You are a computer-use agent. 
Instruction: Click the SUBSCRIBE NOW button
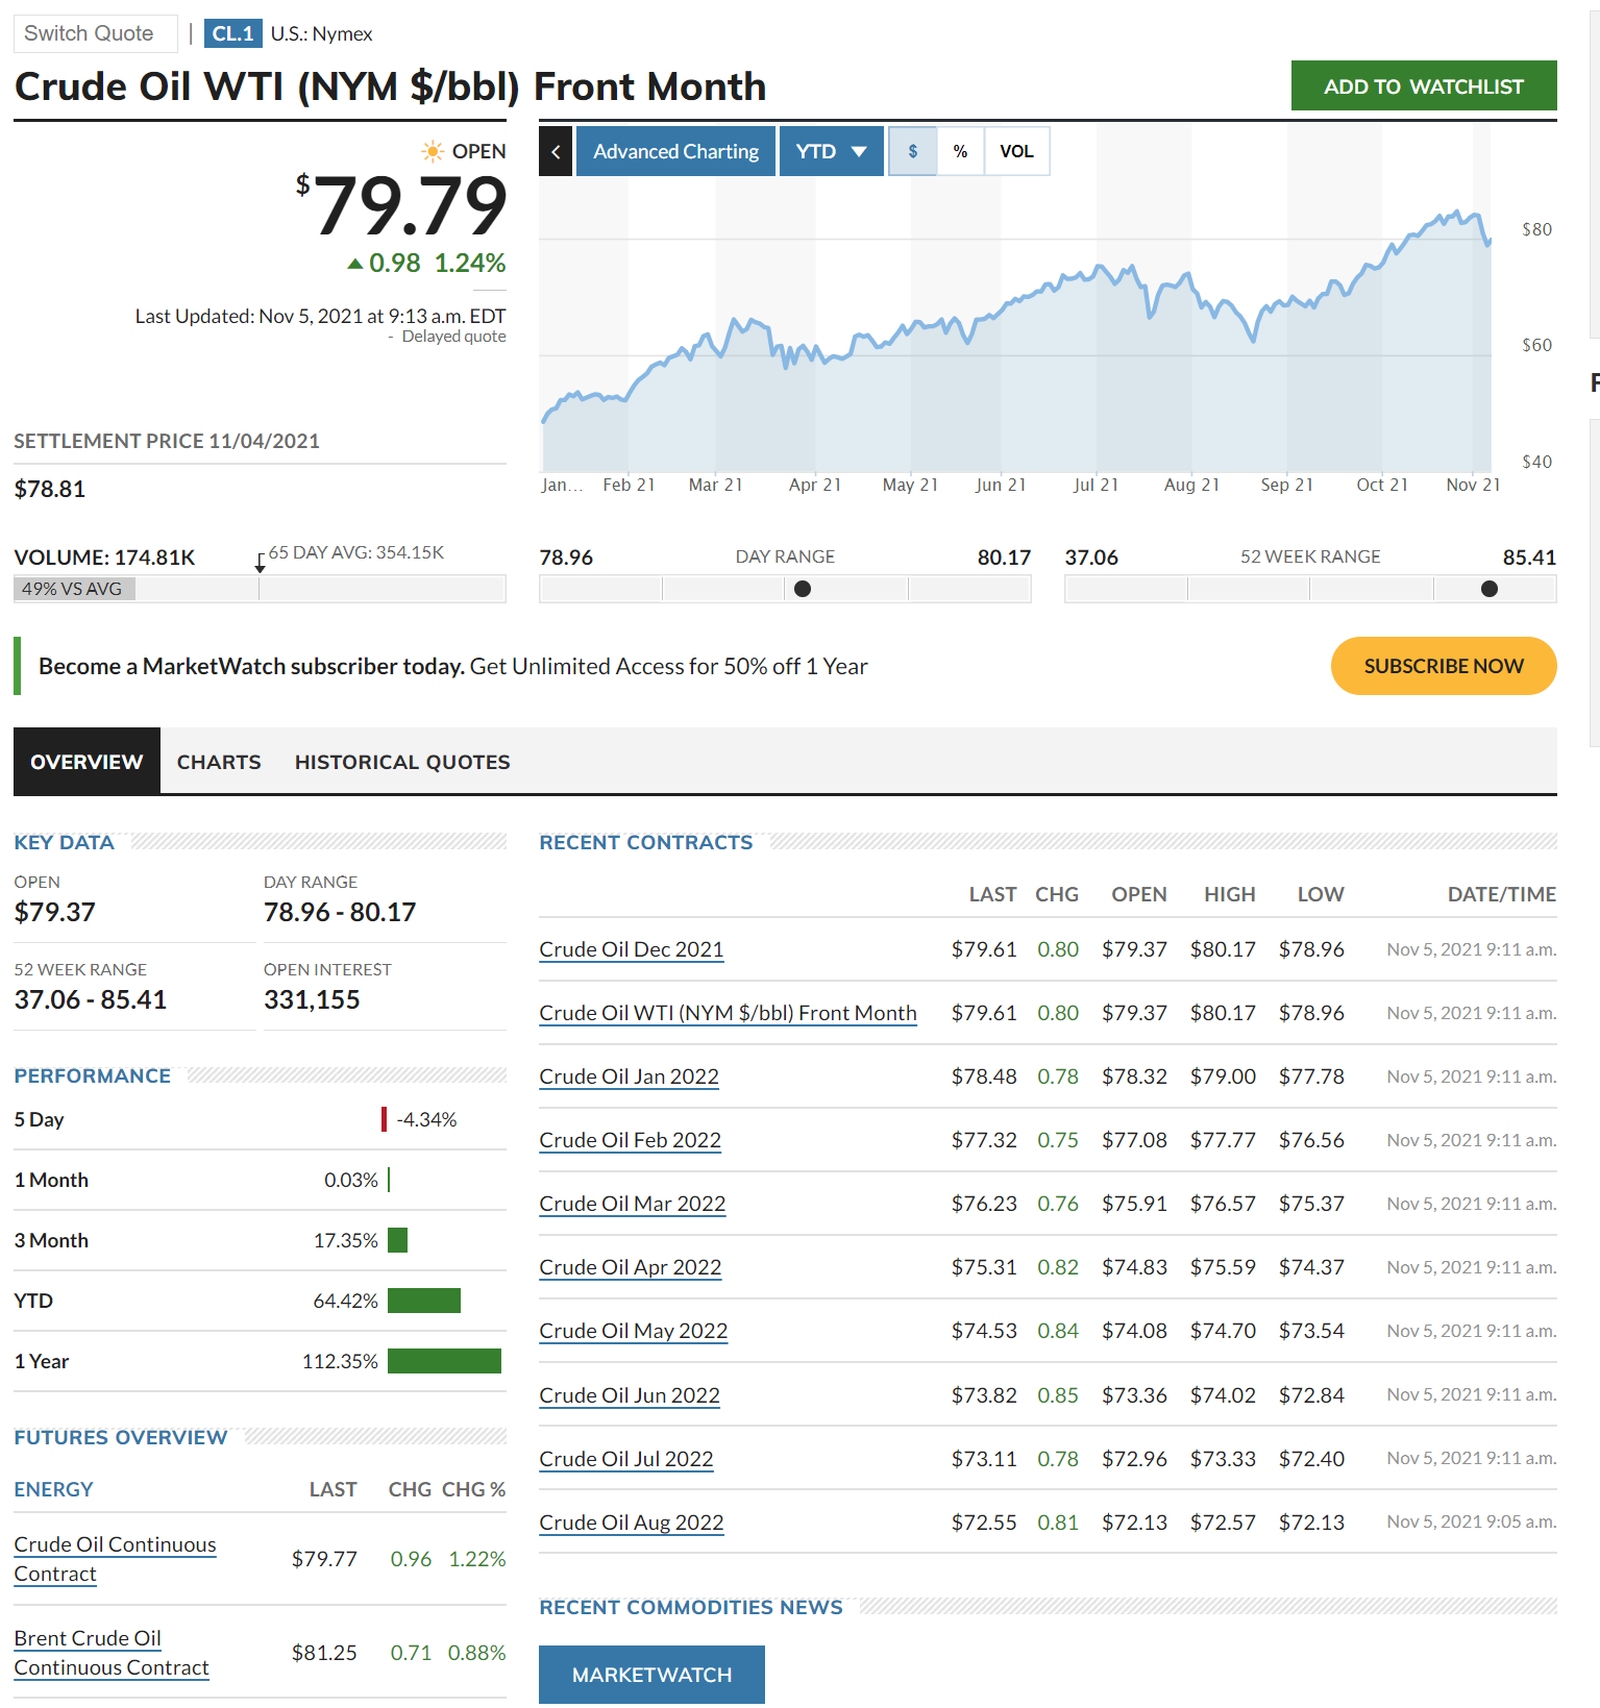pos(1443,666)
